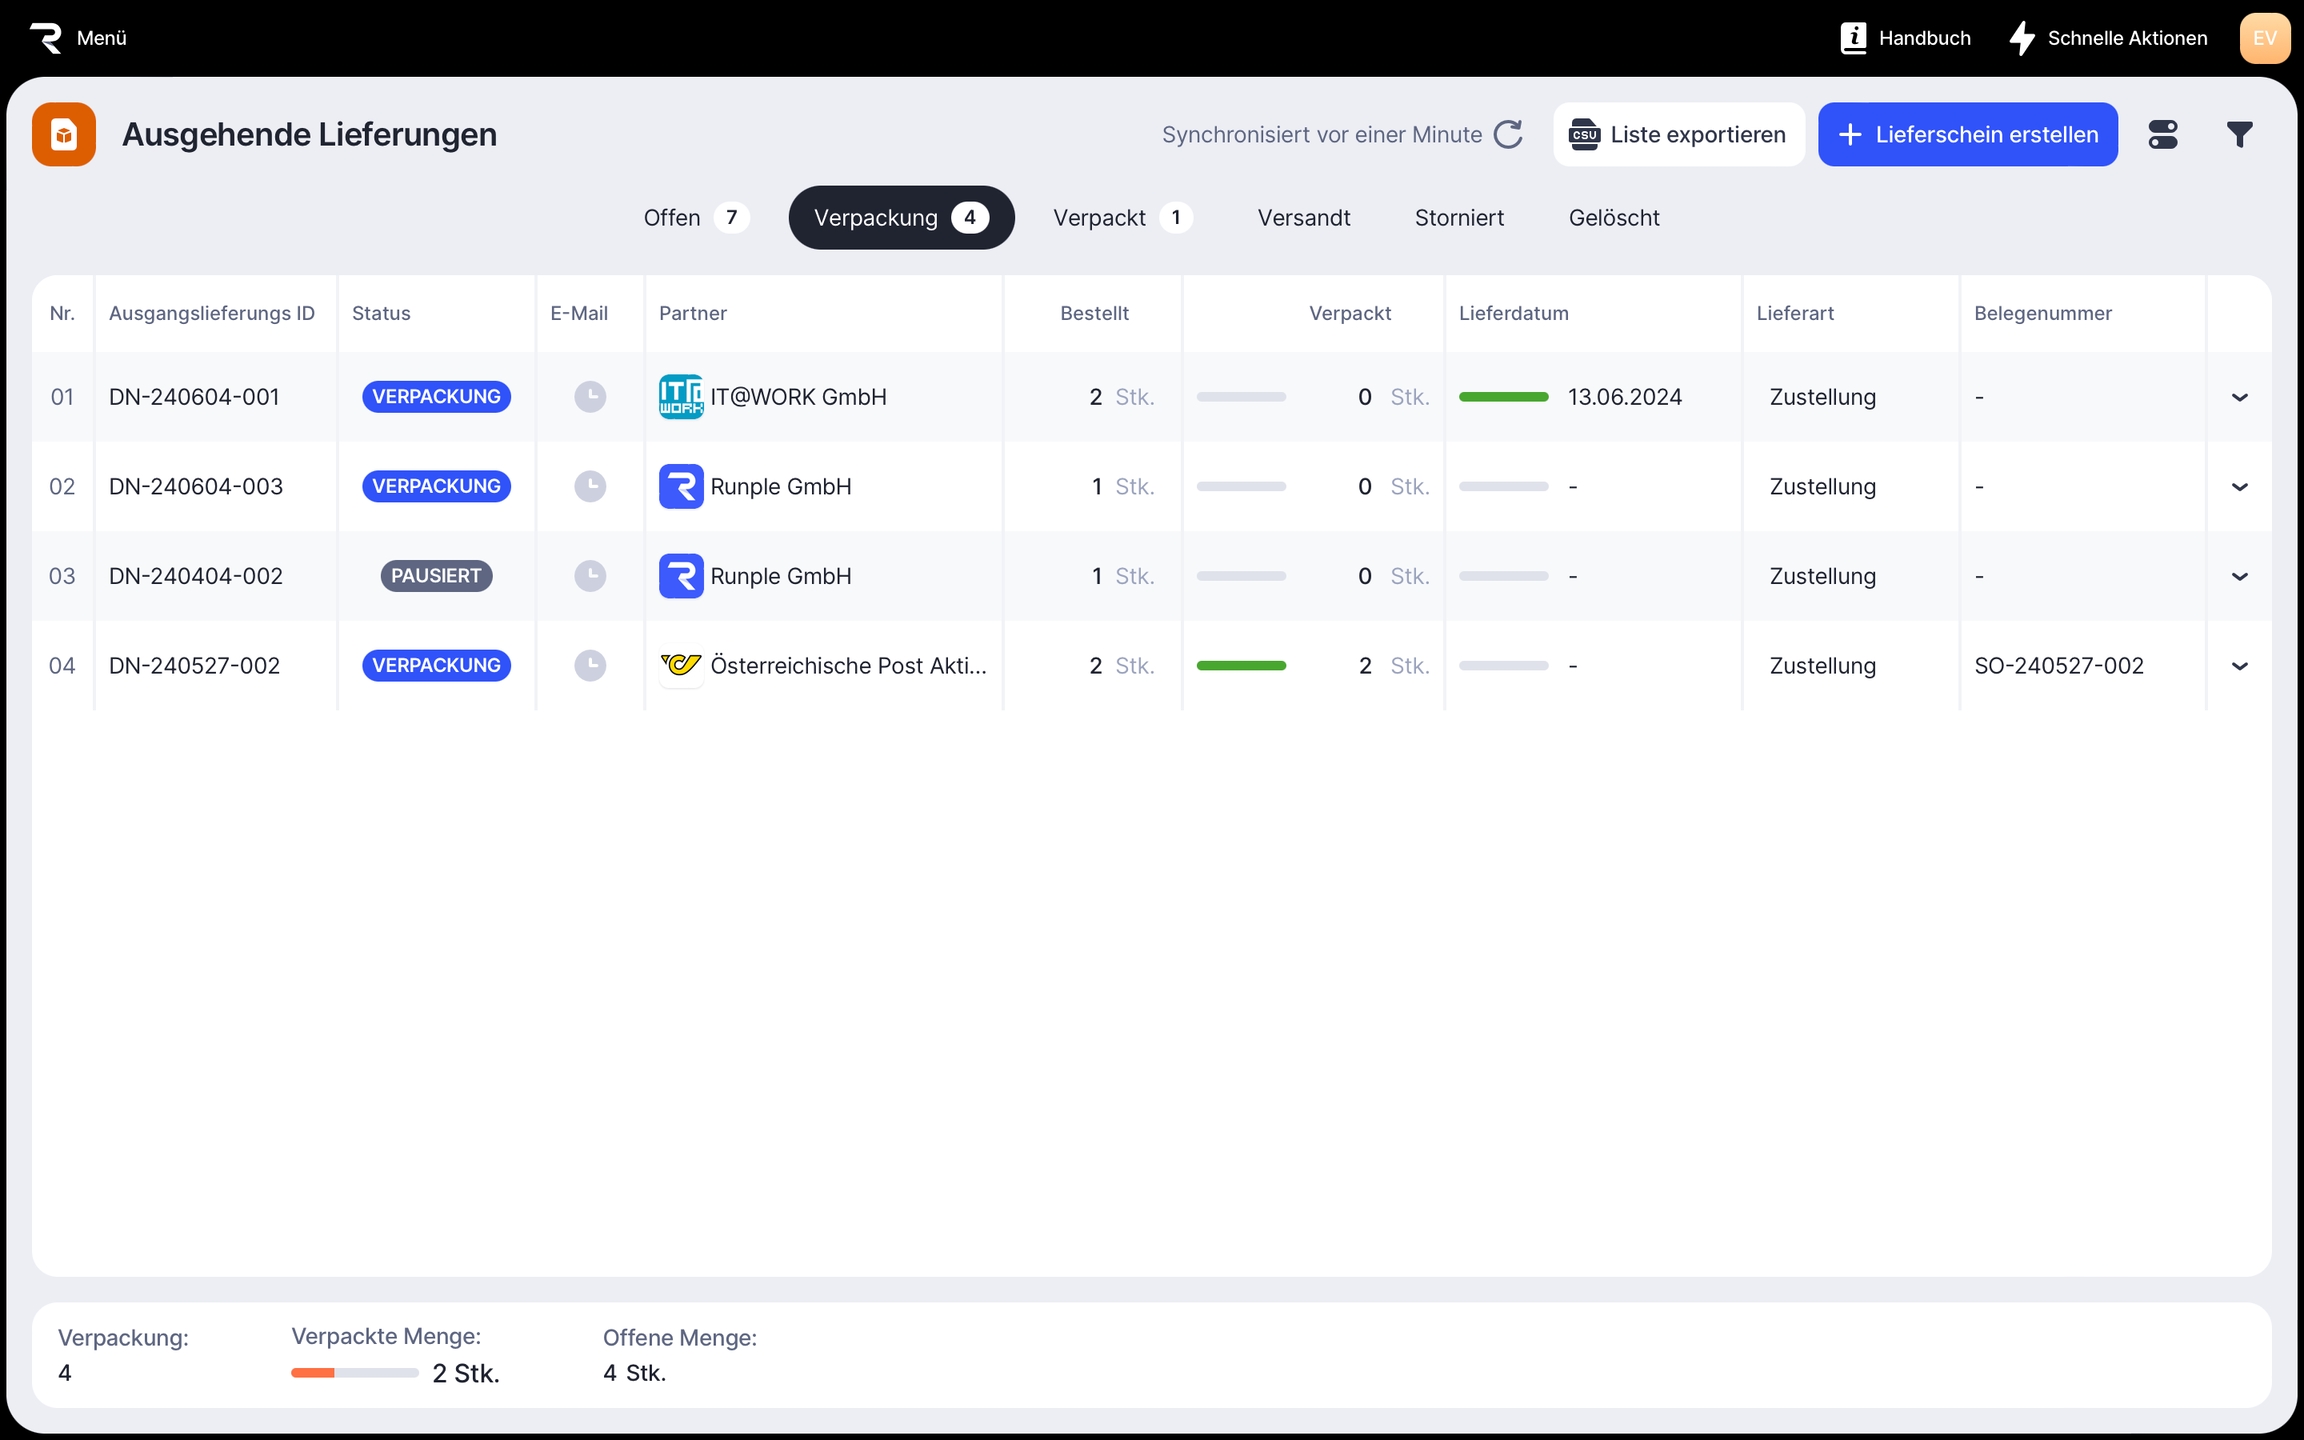
Task: Open the view settings toggle icon
Action: [x=2162, y=134]
